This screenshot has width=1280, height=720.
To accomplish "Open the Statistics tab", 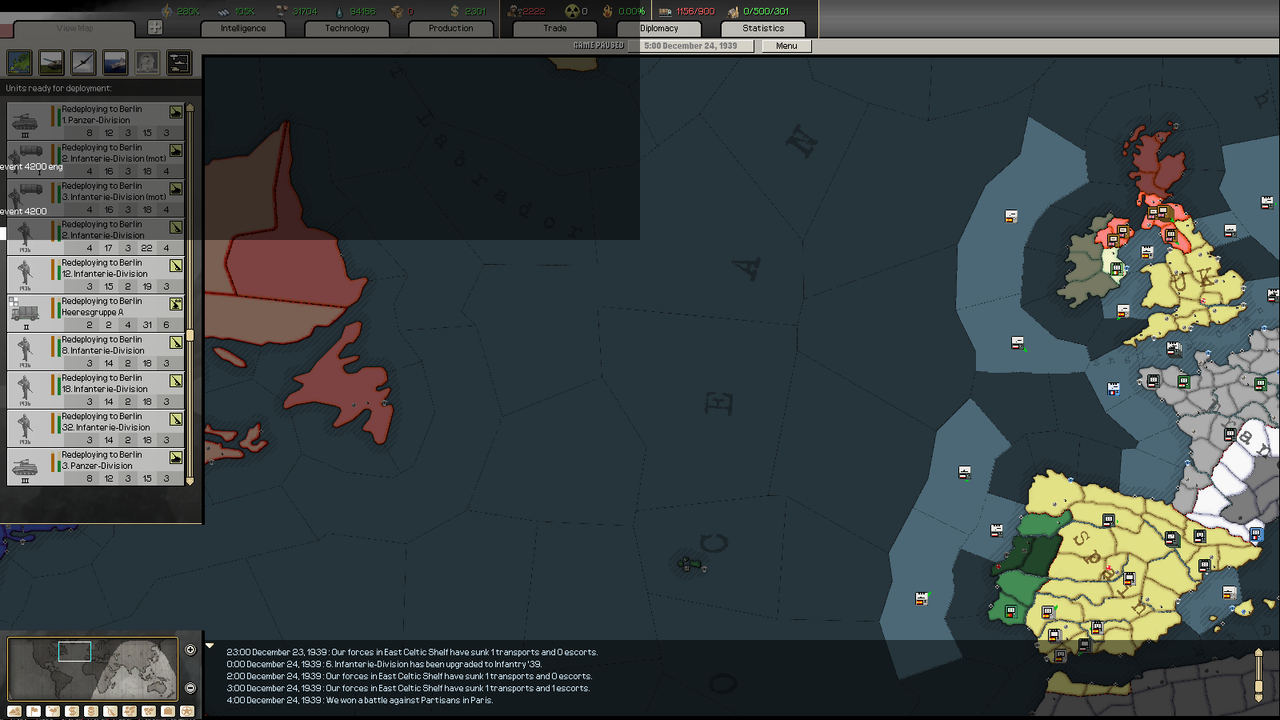I will [763, 29].
